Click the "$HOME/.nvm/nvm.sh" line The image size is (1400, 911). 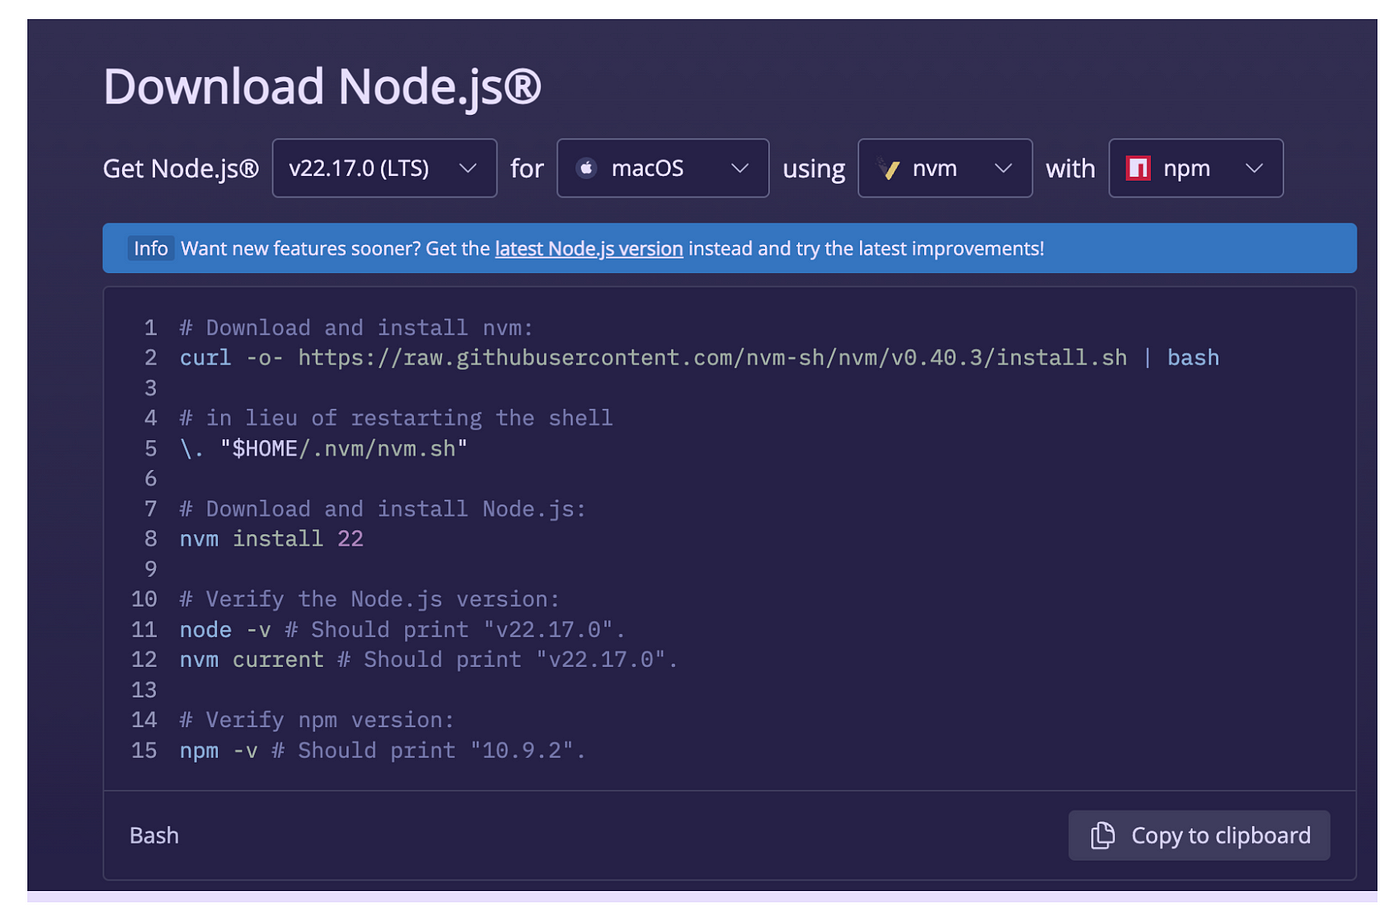point(323,448)
